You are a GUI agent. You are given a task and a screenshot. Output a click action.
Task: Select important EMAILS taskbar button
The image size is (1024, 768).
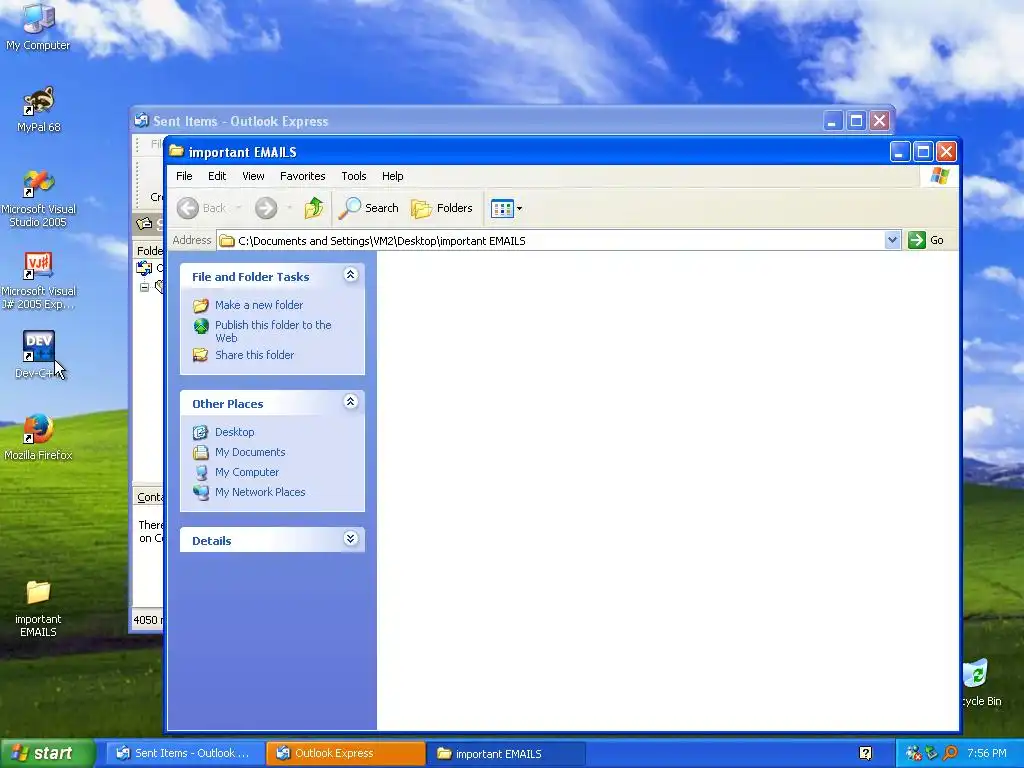pyautogui.click(x=505, y=754)
